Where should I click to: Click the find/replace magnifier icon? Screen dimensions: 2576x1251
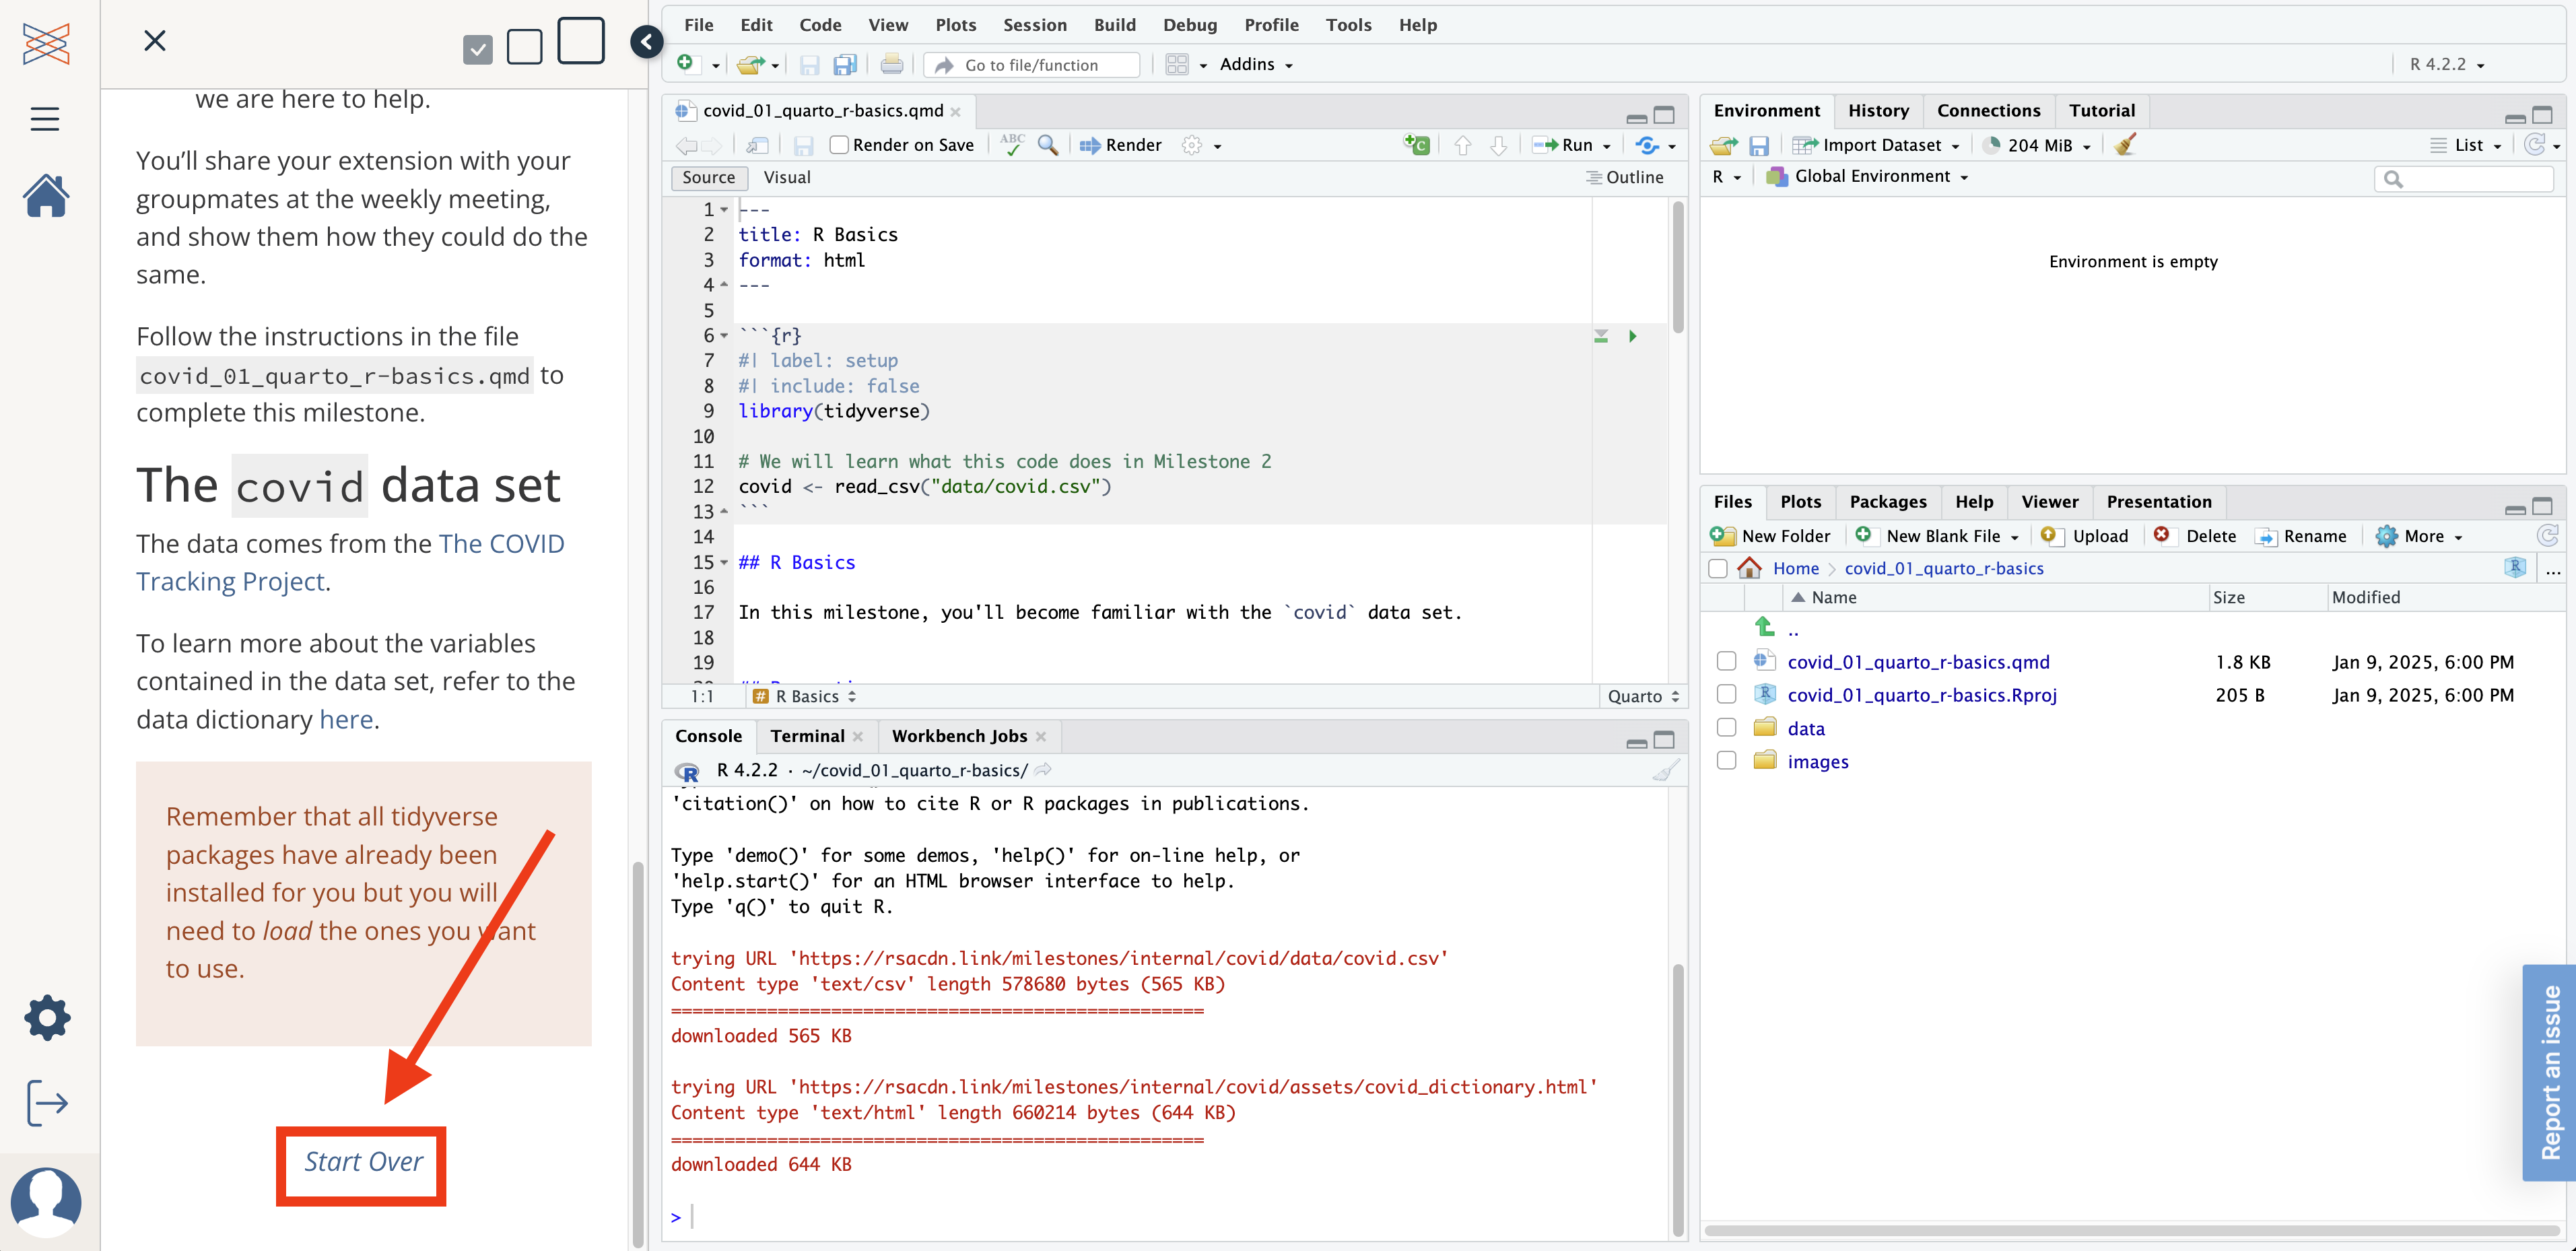click(x=1048, y=145)
